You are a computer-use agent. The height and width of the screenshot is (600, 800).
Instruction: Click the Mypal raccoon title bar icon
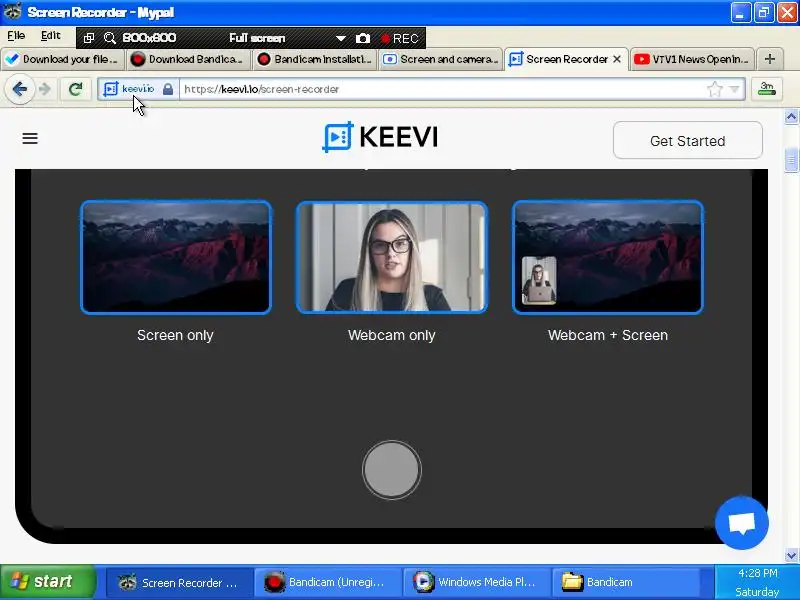pyautogui.click(x=13, y=11)
